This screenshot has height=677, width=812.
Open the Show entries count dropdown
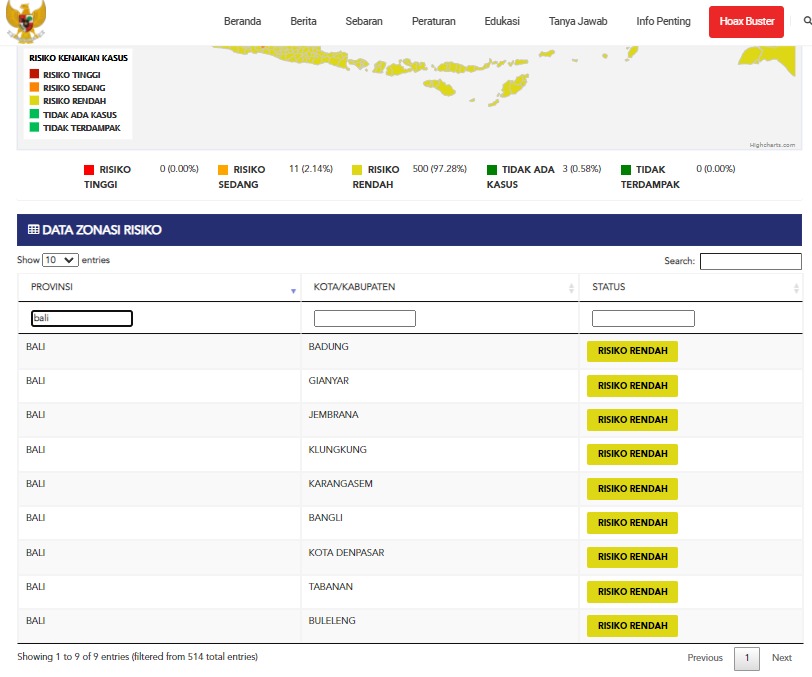click(x=60, y=260)
